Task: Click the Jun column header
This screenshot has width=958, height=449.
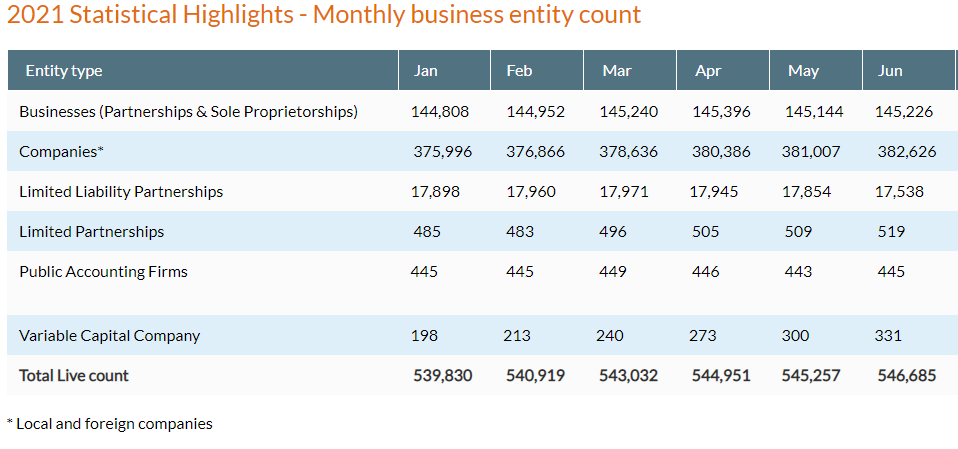Action: click(x=890, y=71)
